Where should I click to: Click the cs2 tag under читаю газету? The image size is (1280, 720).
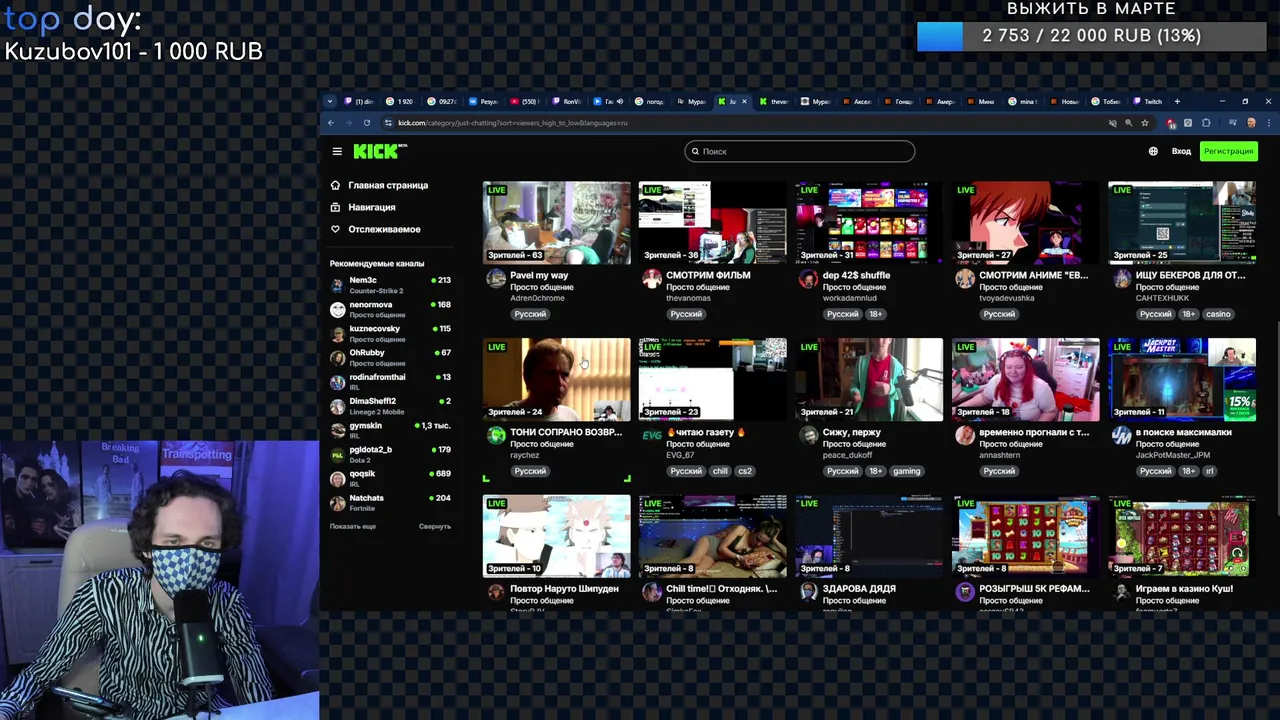[x=745, y=471]
